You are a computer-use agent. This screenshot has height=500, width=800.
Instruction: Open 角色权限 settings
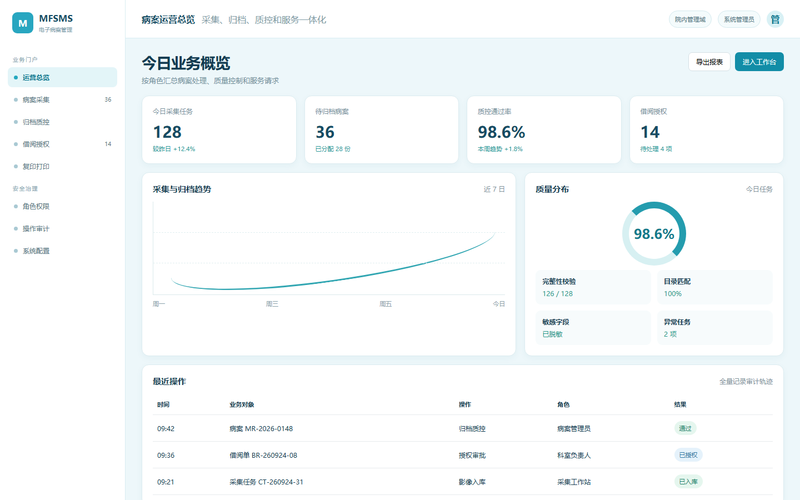62,206
